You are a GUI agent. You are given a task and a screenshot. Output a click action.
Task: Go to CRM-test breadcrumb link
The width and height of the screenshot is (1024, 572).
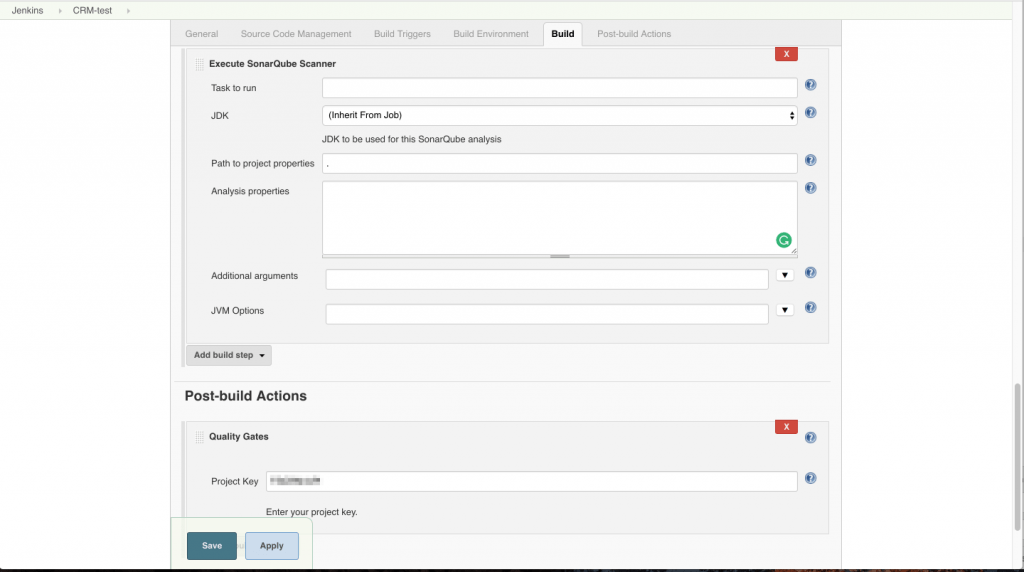pyautogui.click(x=92, y=11)
